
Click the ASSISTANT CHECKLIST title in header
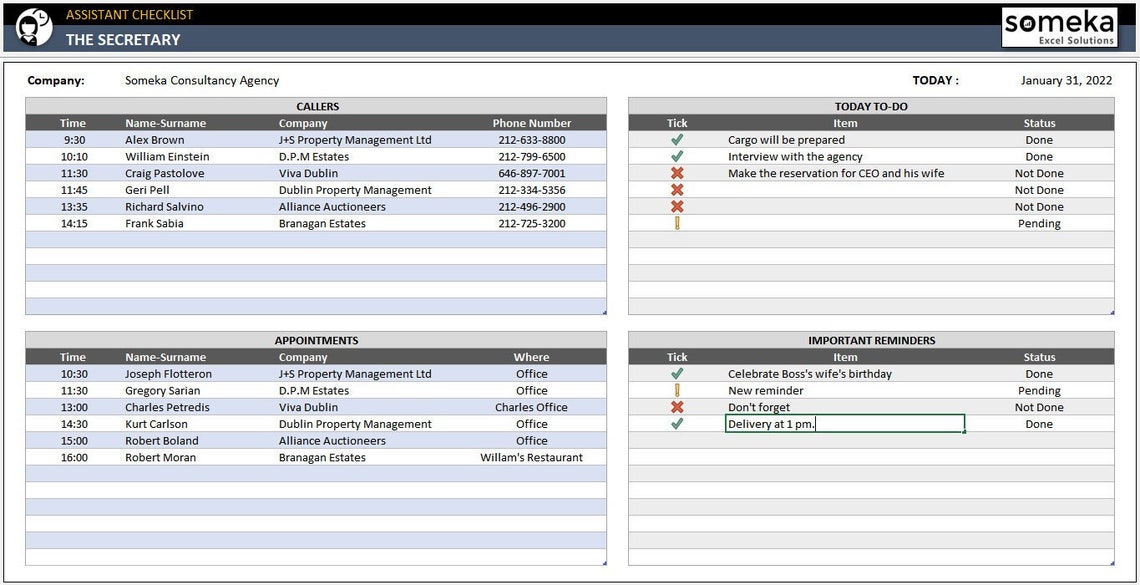pyautogui.click(x=129, y=14)
